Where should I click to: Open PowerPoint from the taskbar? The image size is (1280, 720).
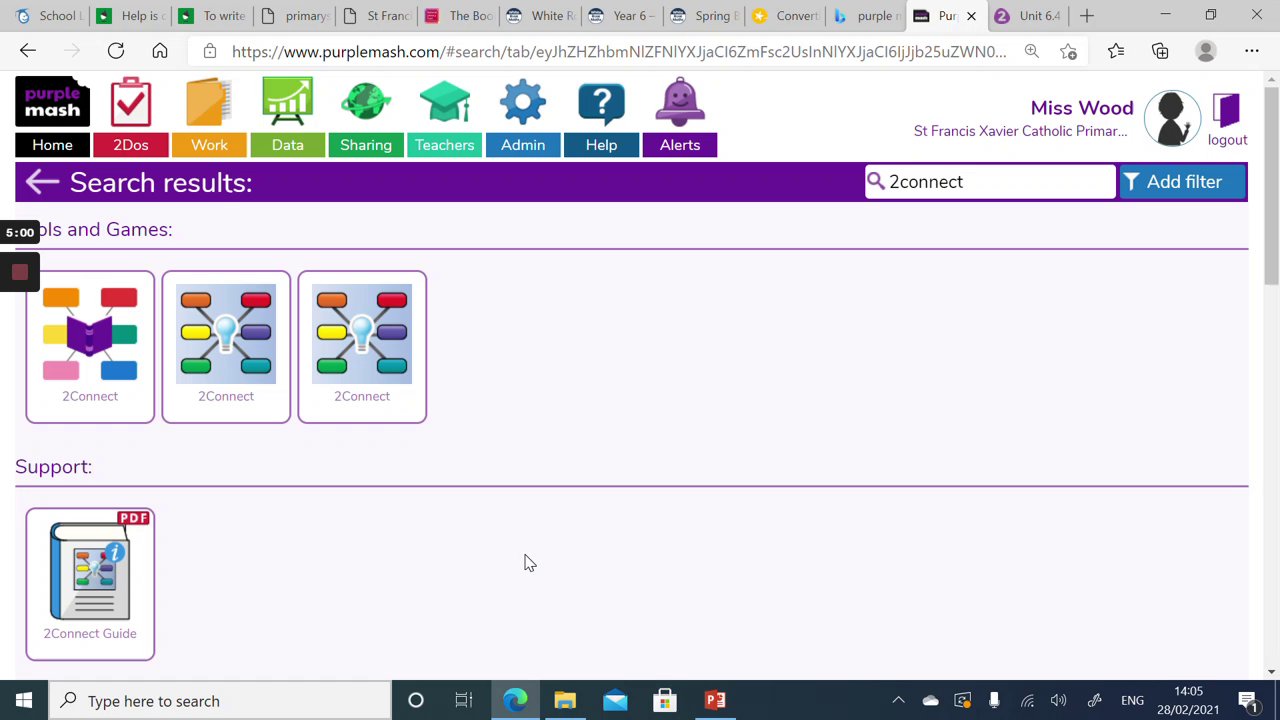pyautogui.click(x=715, y=701)
